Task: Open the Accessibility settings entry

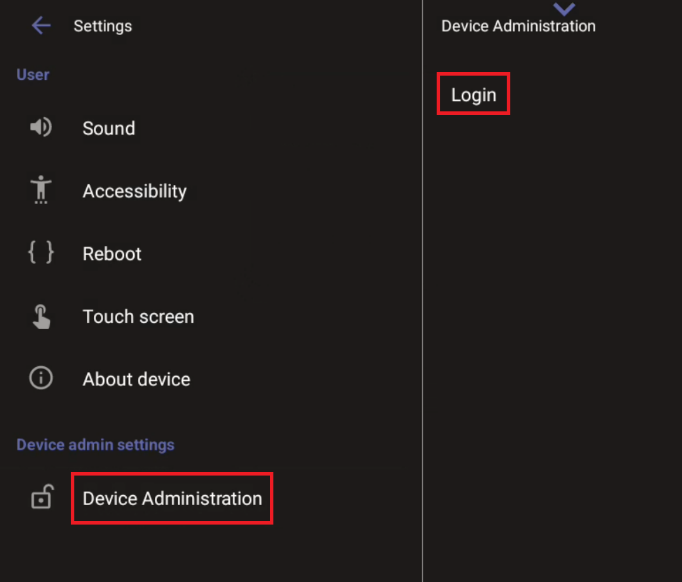Action: tap(134, 191)
